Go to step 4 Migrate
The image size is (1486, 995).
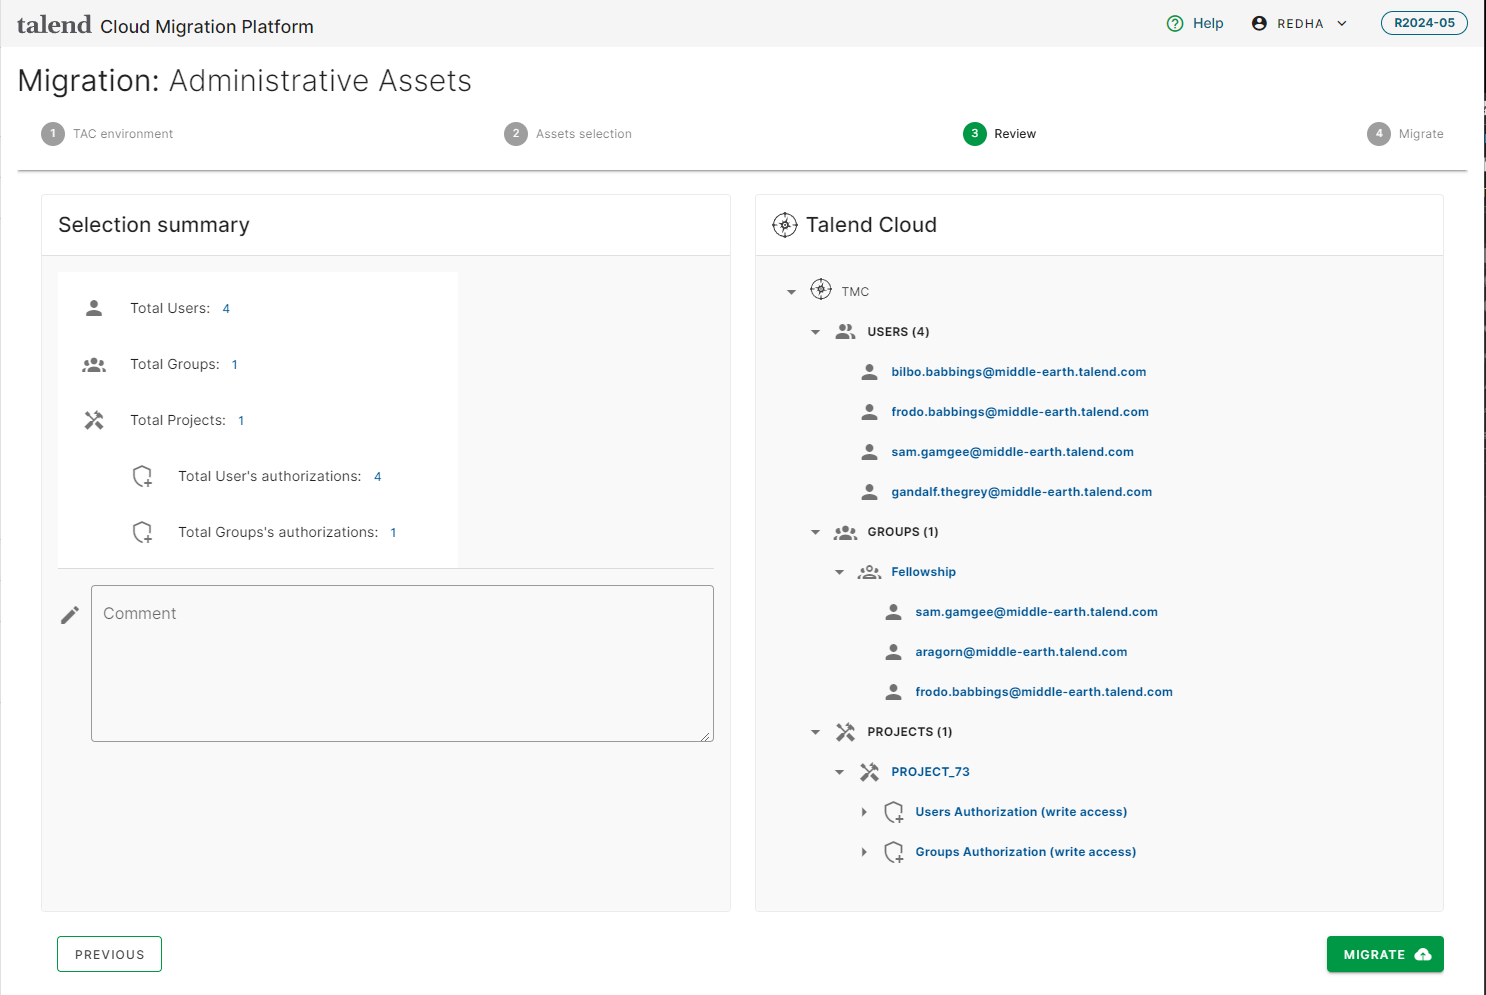(1405, 134)
